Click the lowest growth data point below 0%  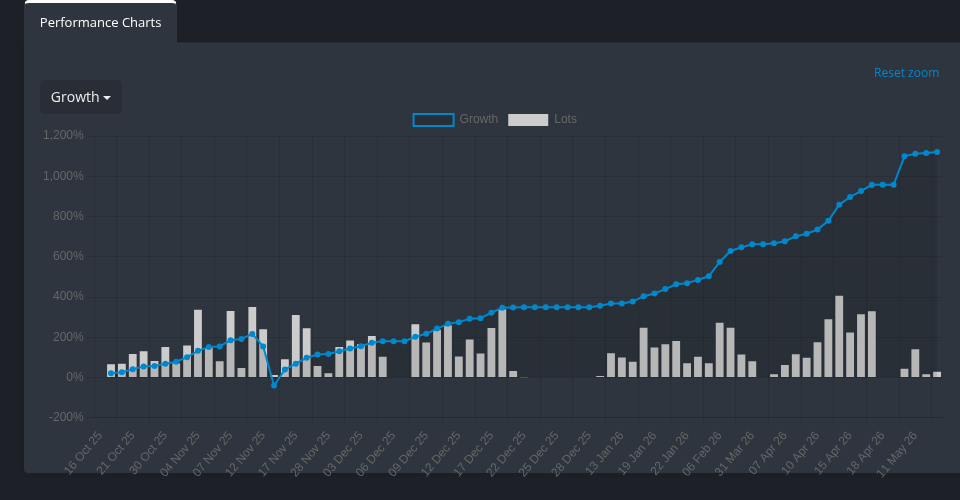pos(274,386)
